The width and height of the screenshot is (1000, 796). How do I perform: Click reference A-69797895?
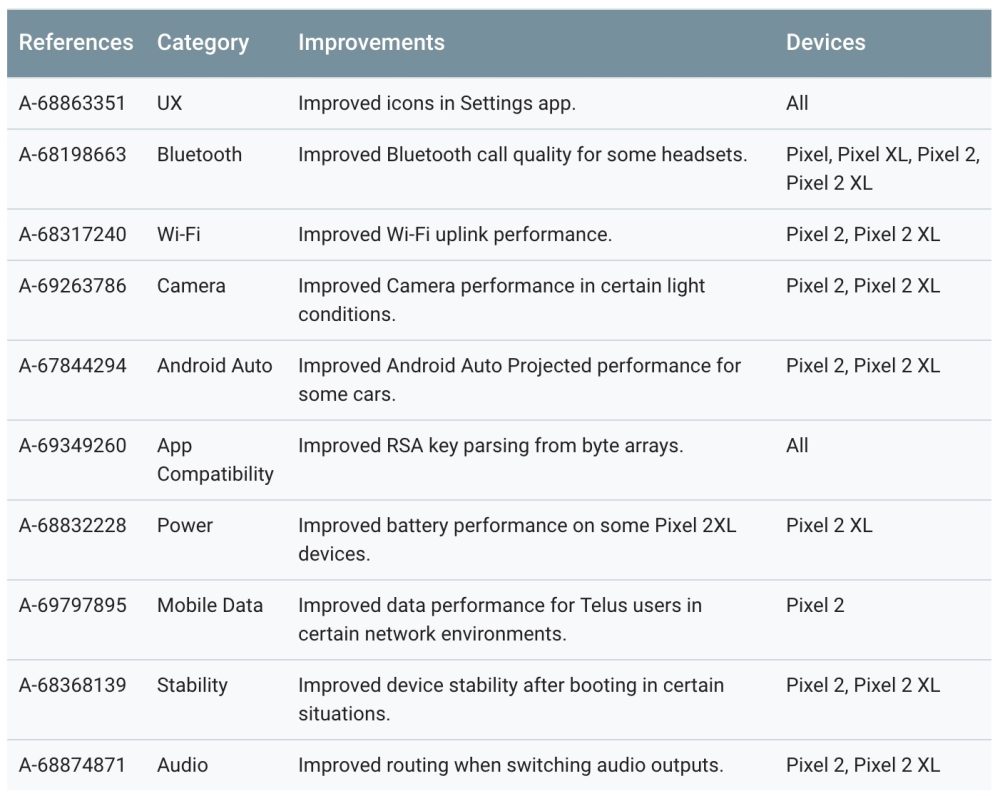pyautogui.click(x=73, y=605)
